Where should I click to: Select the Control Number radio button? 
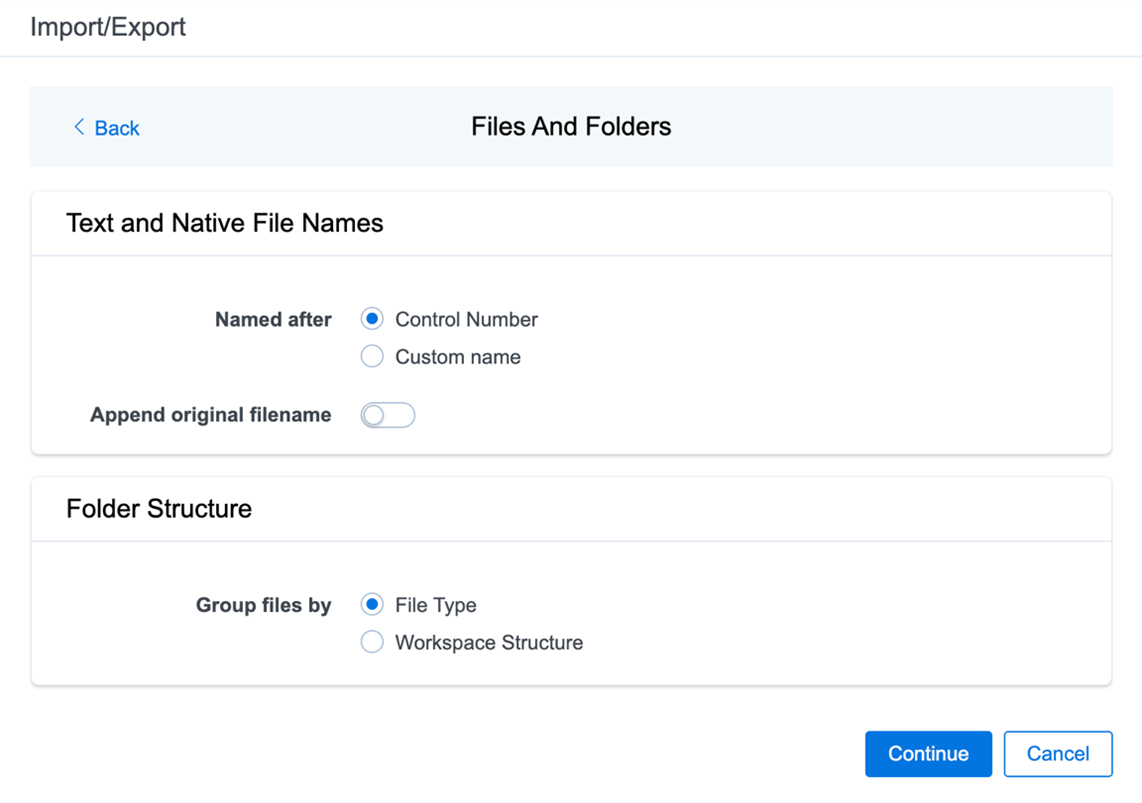pos(372,319)
